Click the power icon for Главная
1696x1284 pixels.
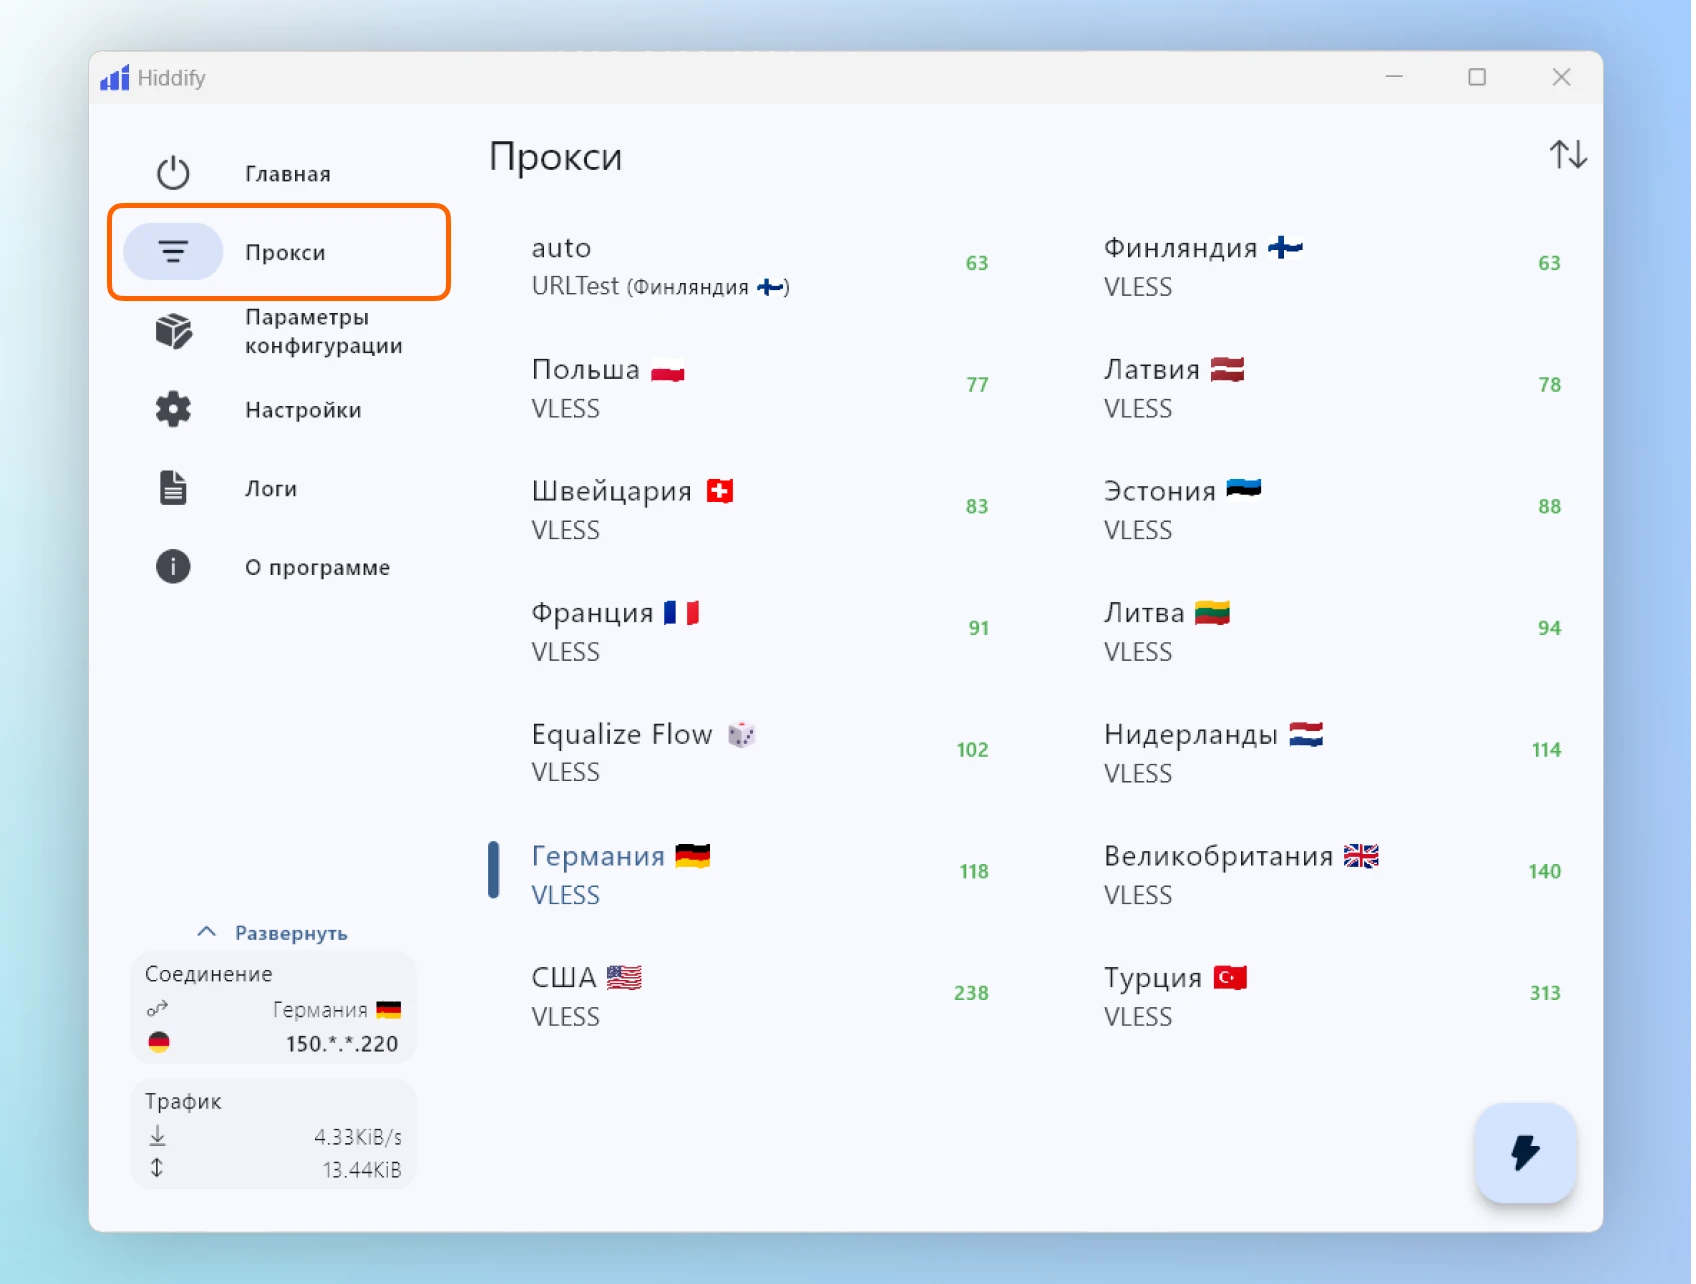pyautogui.click(x=173, y=173)
